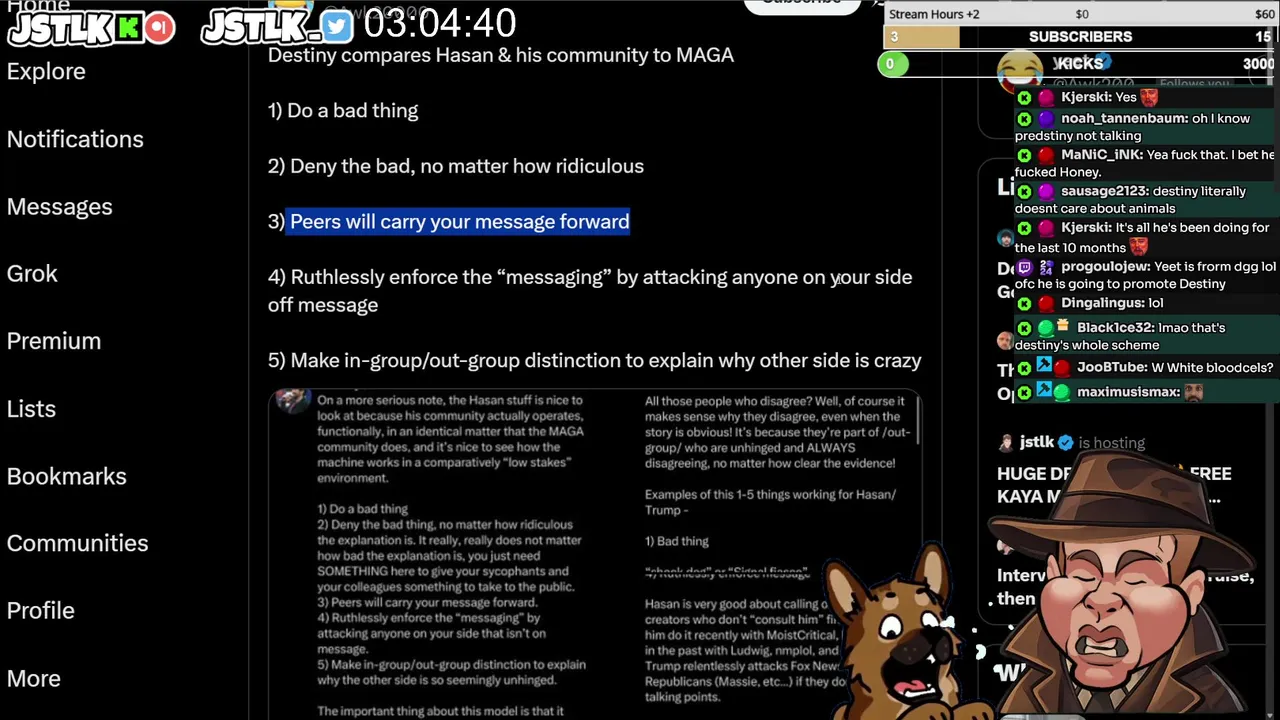Click 'Examples of this 1-5 things working' in image

(770, 502)
